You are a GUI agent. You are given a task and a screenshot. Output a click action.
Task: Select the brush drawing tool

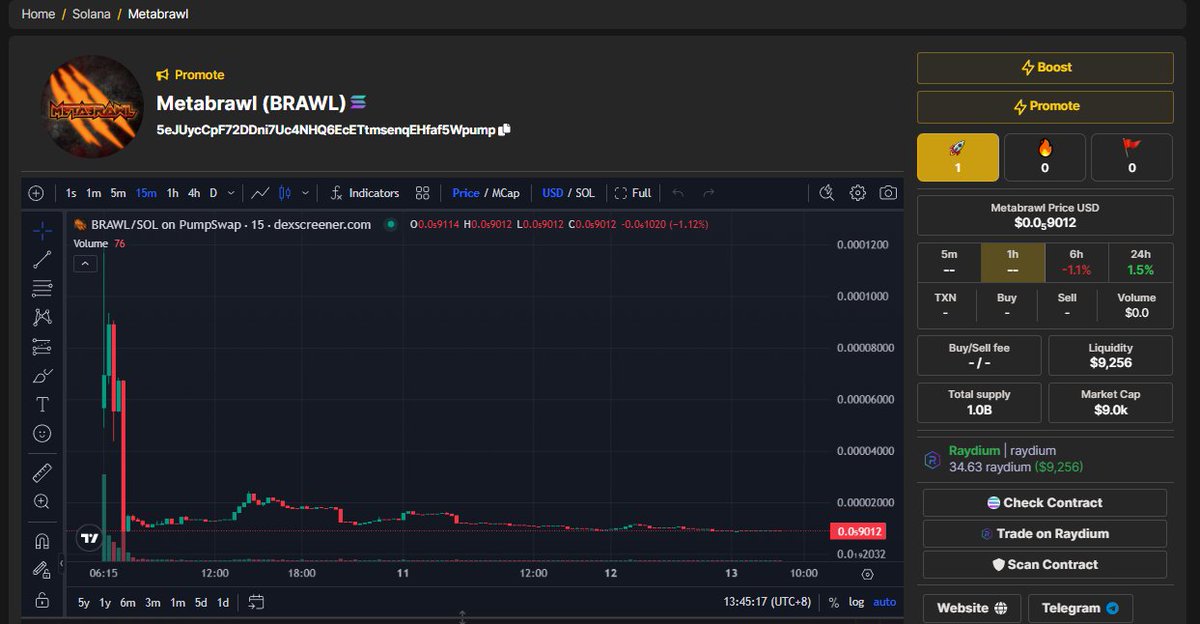[x=42, y=376]
